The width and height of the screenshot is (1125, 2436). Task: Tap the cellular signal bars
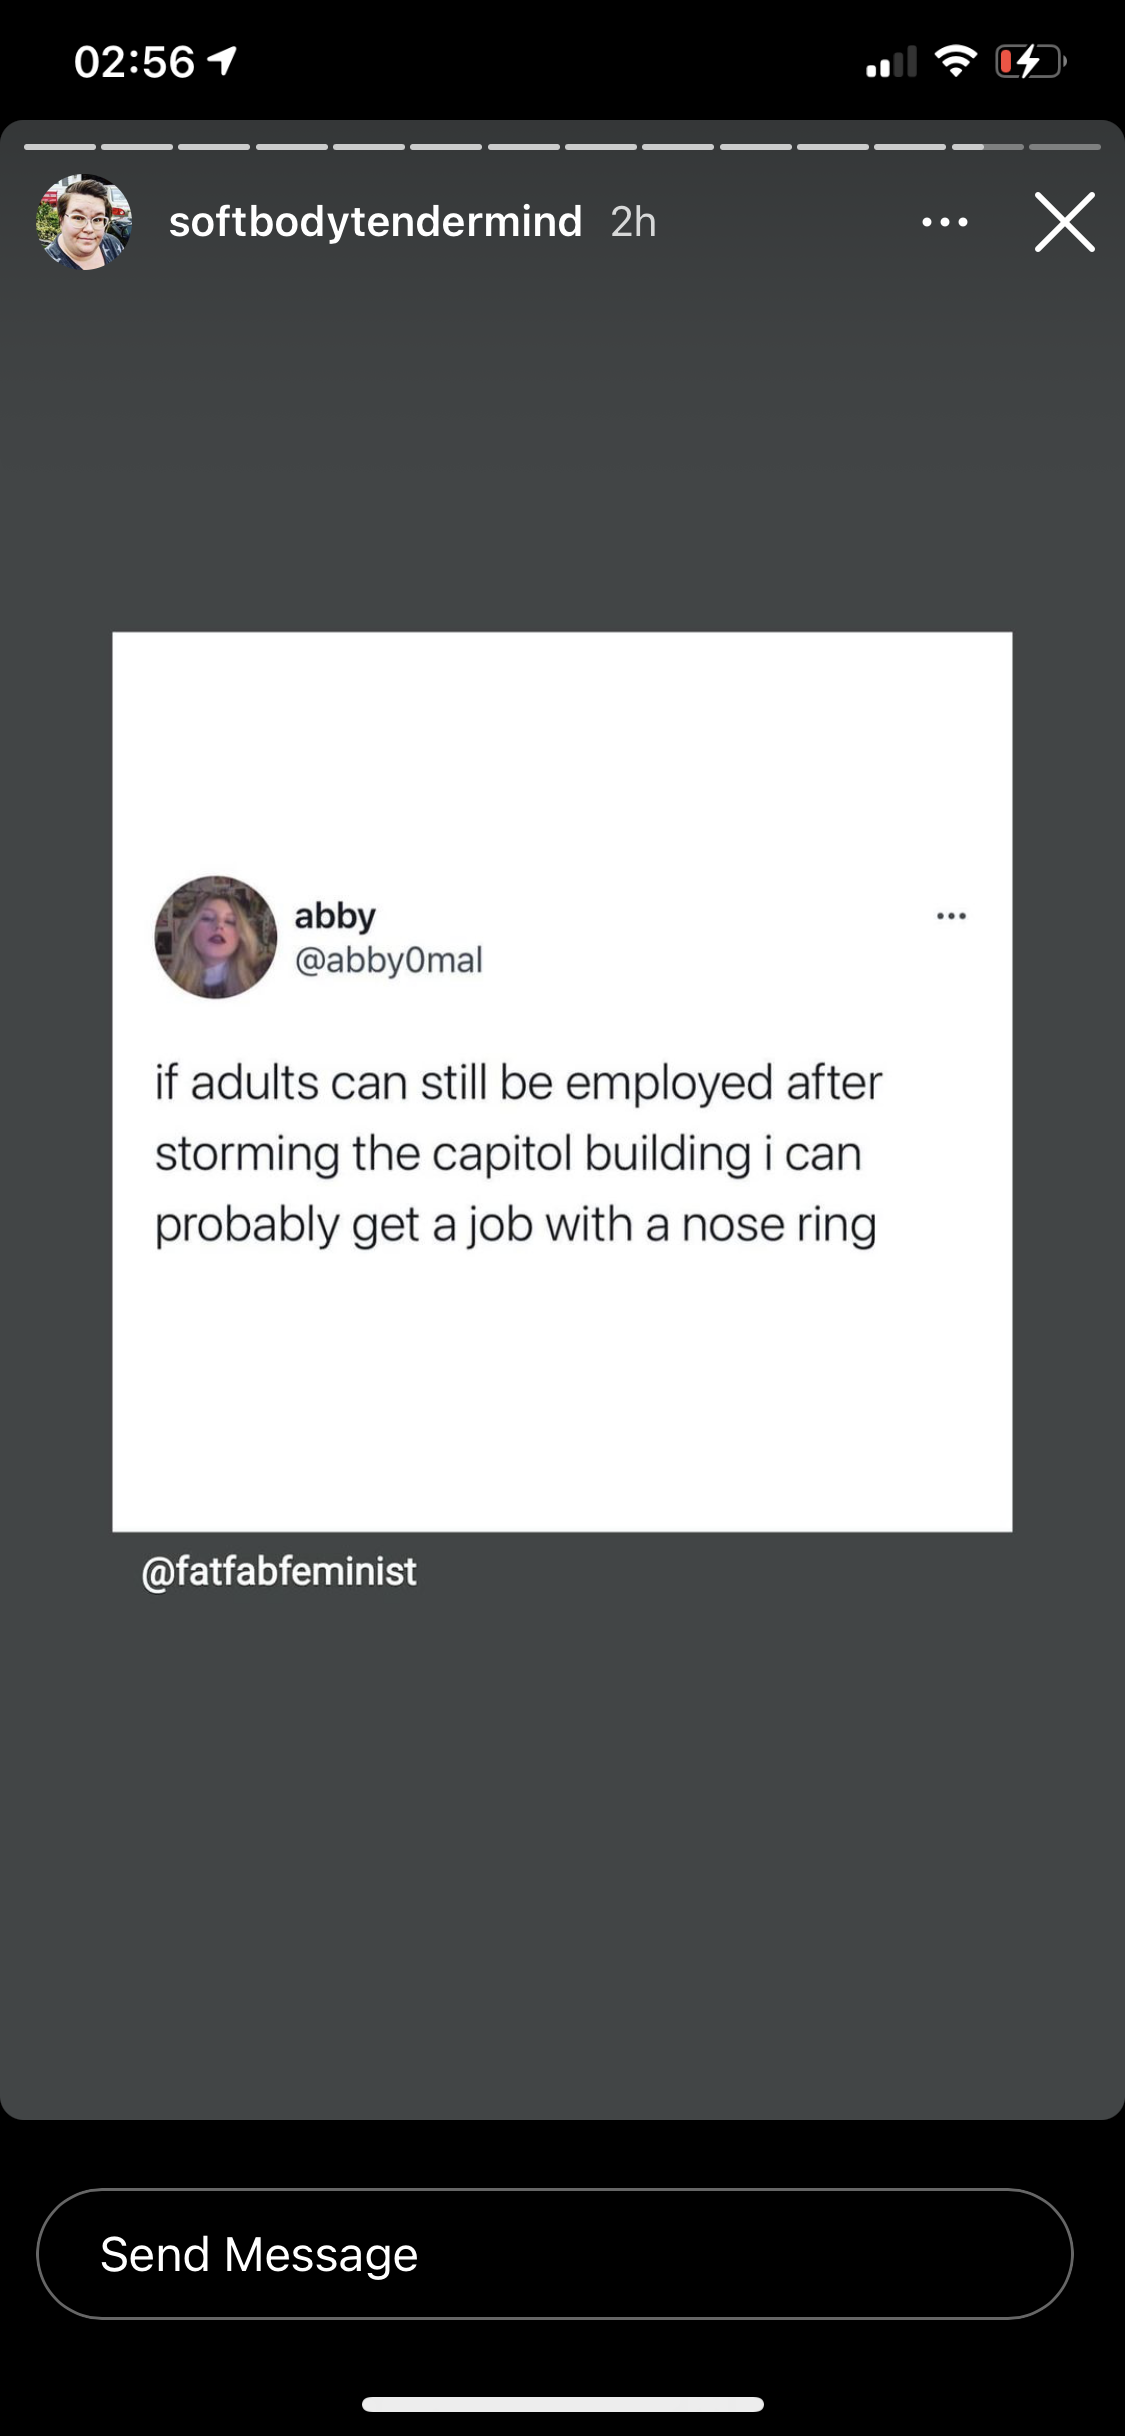pyautogui.click(x=891, y=62)
